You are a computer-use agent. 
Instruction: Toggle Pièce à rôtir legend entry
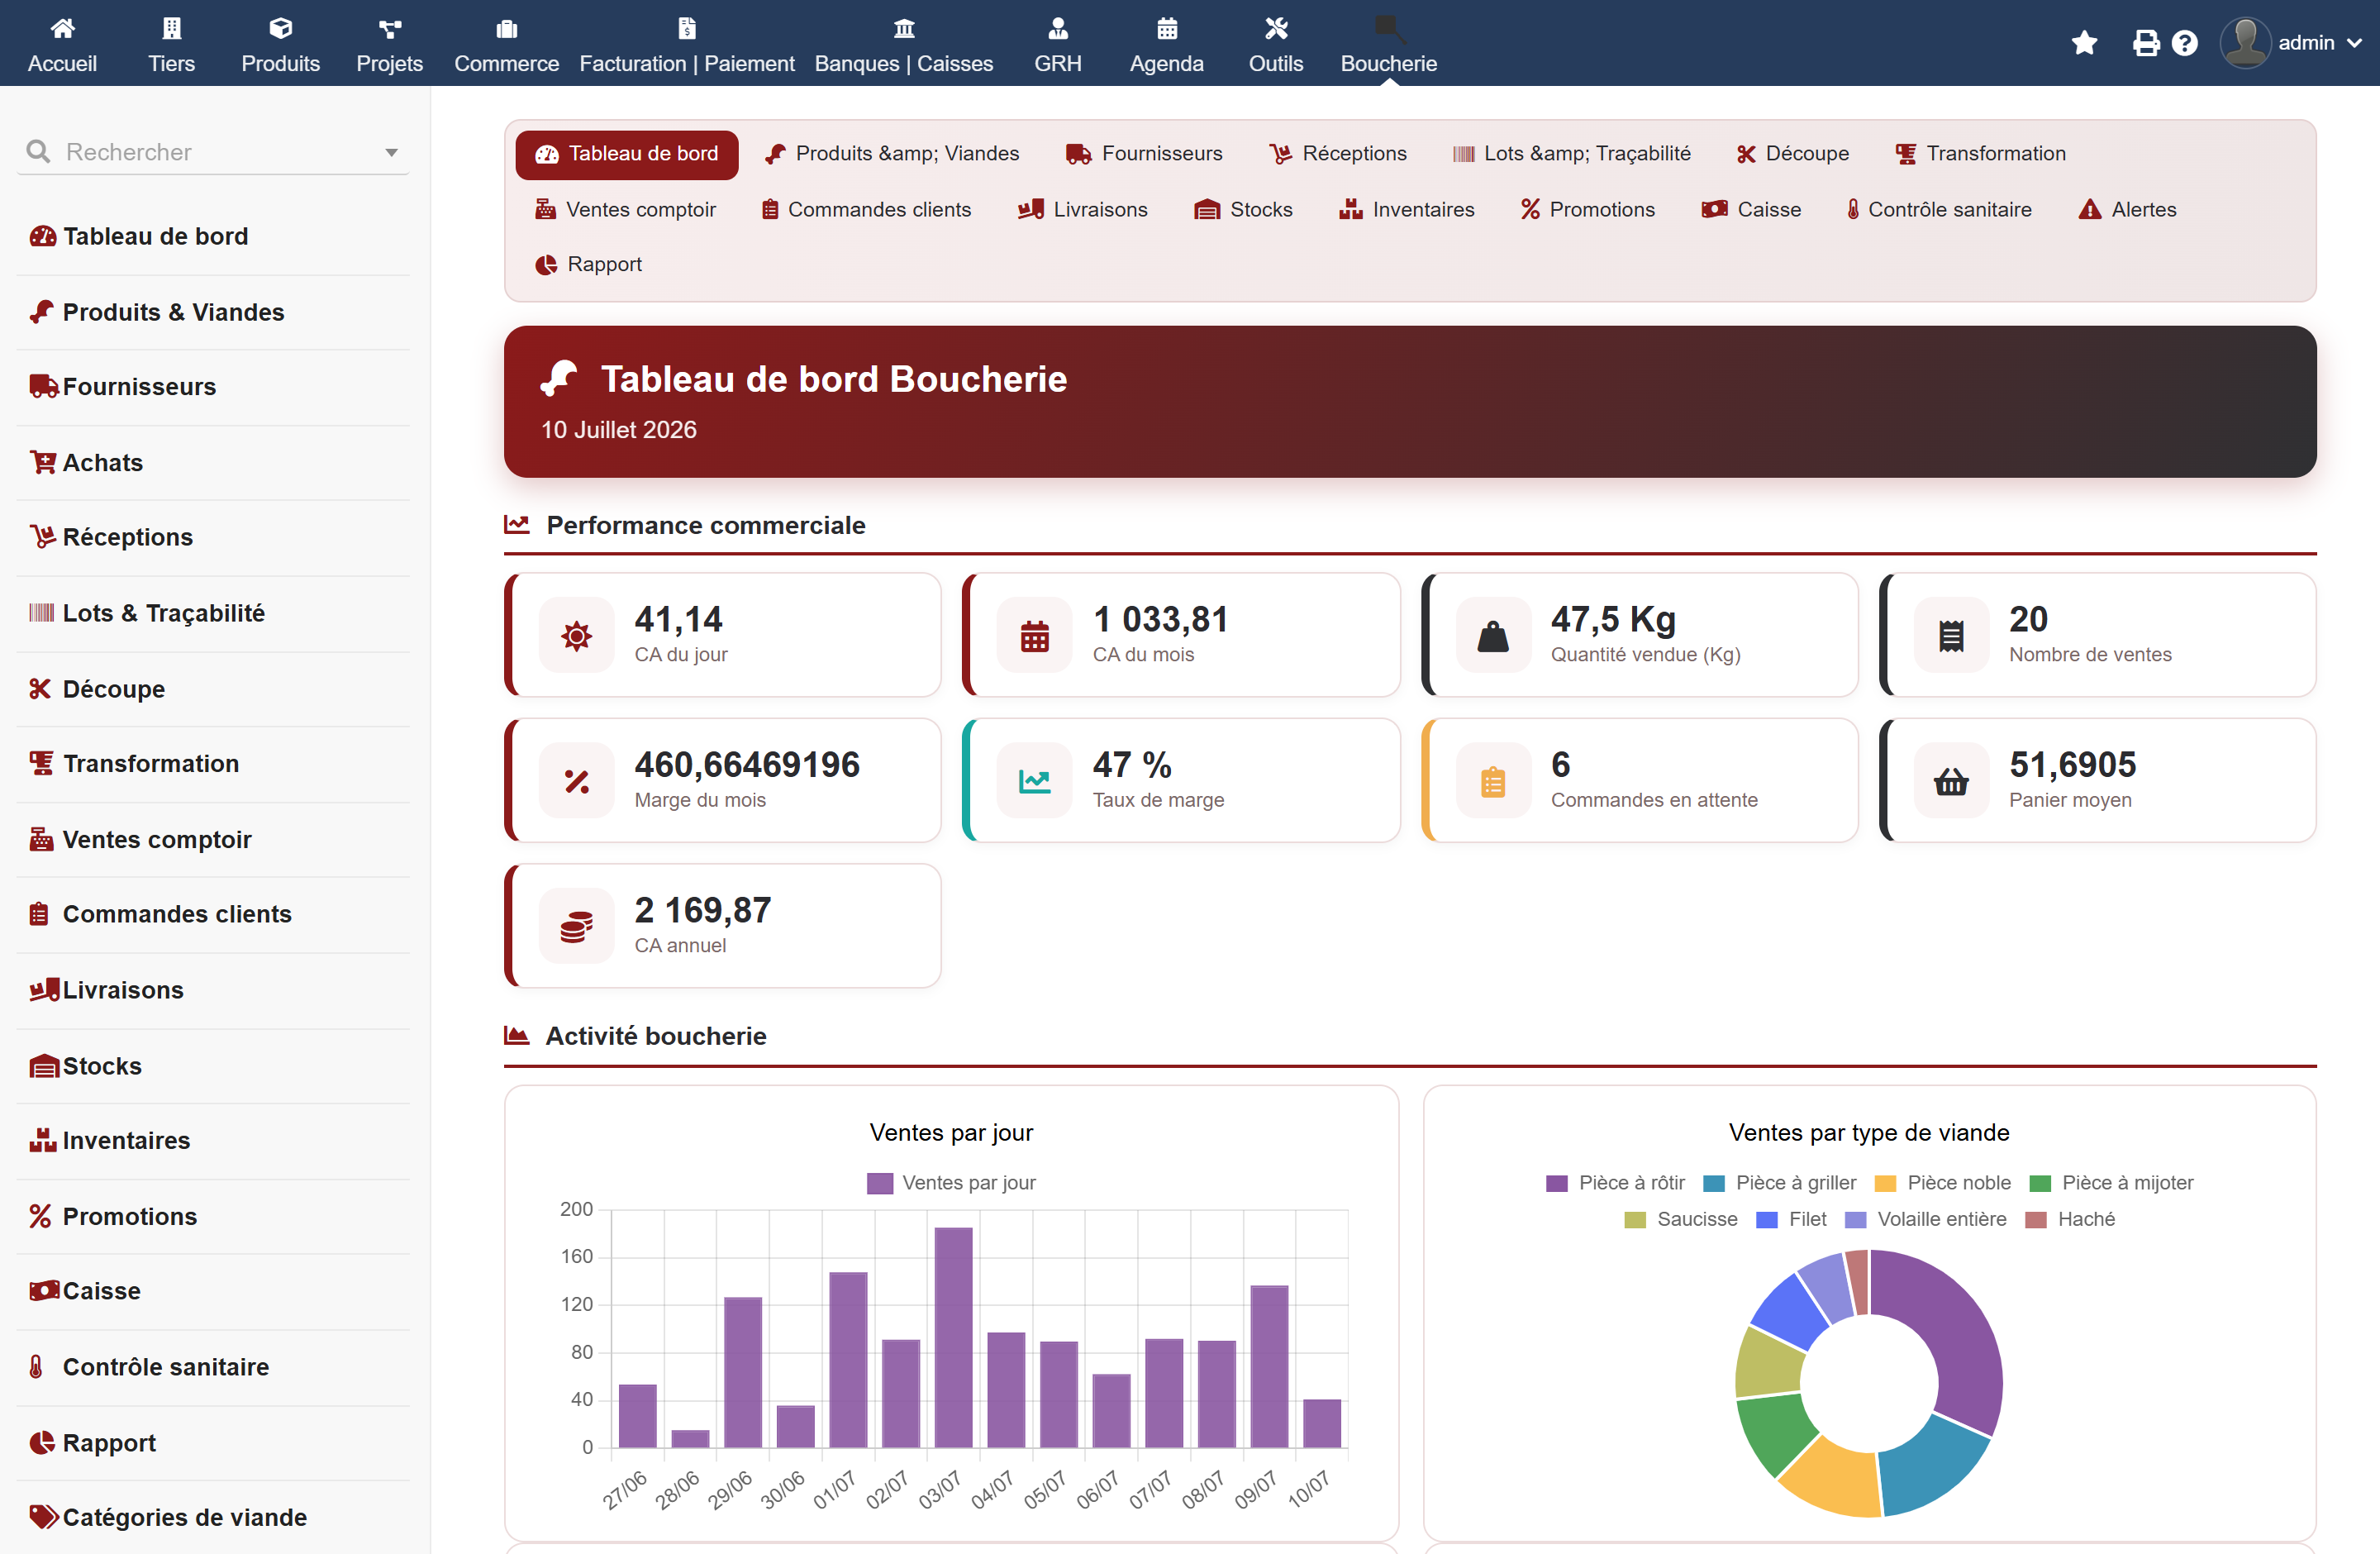point(1615,1183)
